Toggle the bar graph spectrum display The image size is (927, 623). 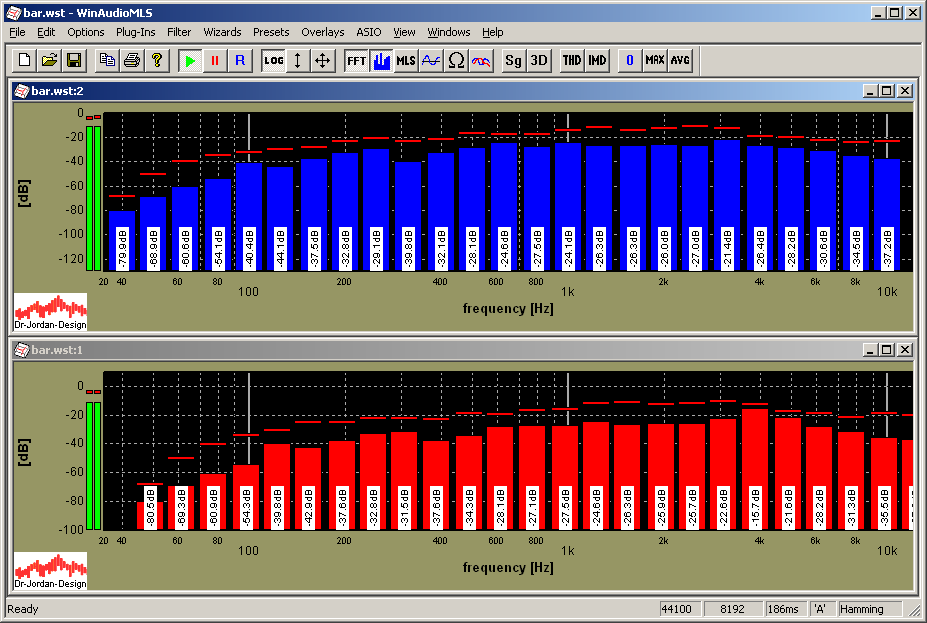pos(381,61)
